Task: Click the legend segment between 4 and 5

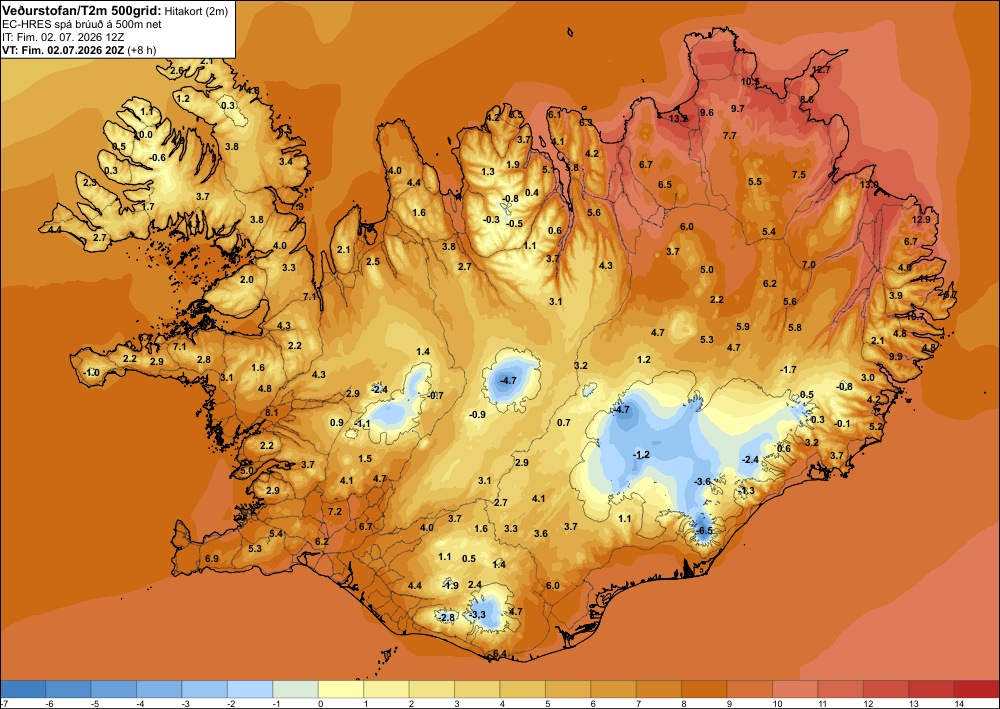Action: coord(522,689)
